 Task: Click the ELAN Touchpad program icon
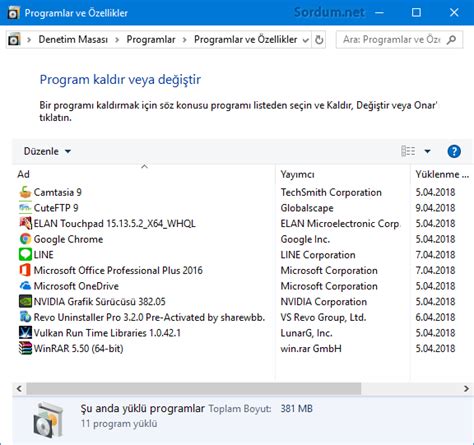[25, 224]
